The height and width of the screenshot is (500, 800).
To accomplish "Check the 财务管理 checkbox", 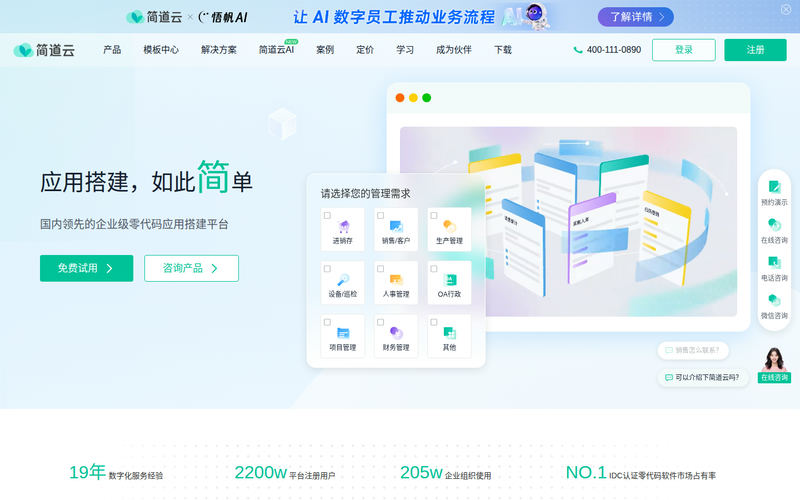I will pyautogui.click(x=380, y=322).
